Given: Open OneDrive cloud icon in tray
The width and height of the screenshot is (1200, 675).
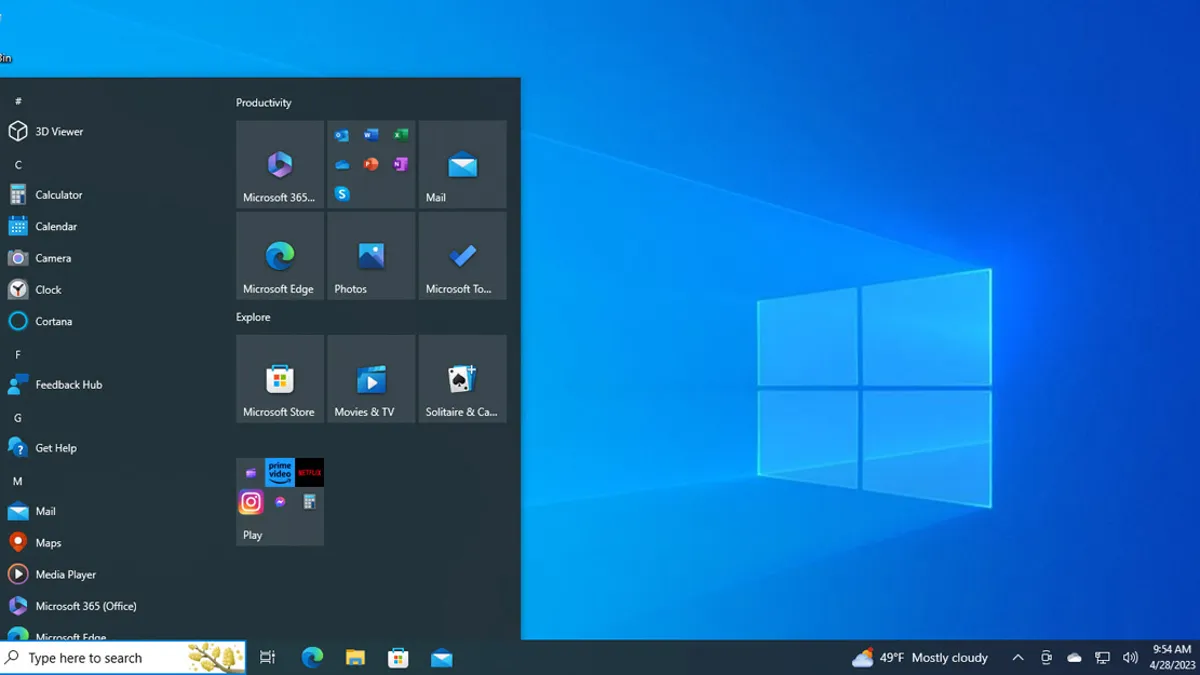Looking at the screenshot, I should (1074, 658).
